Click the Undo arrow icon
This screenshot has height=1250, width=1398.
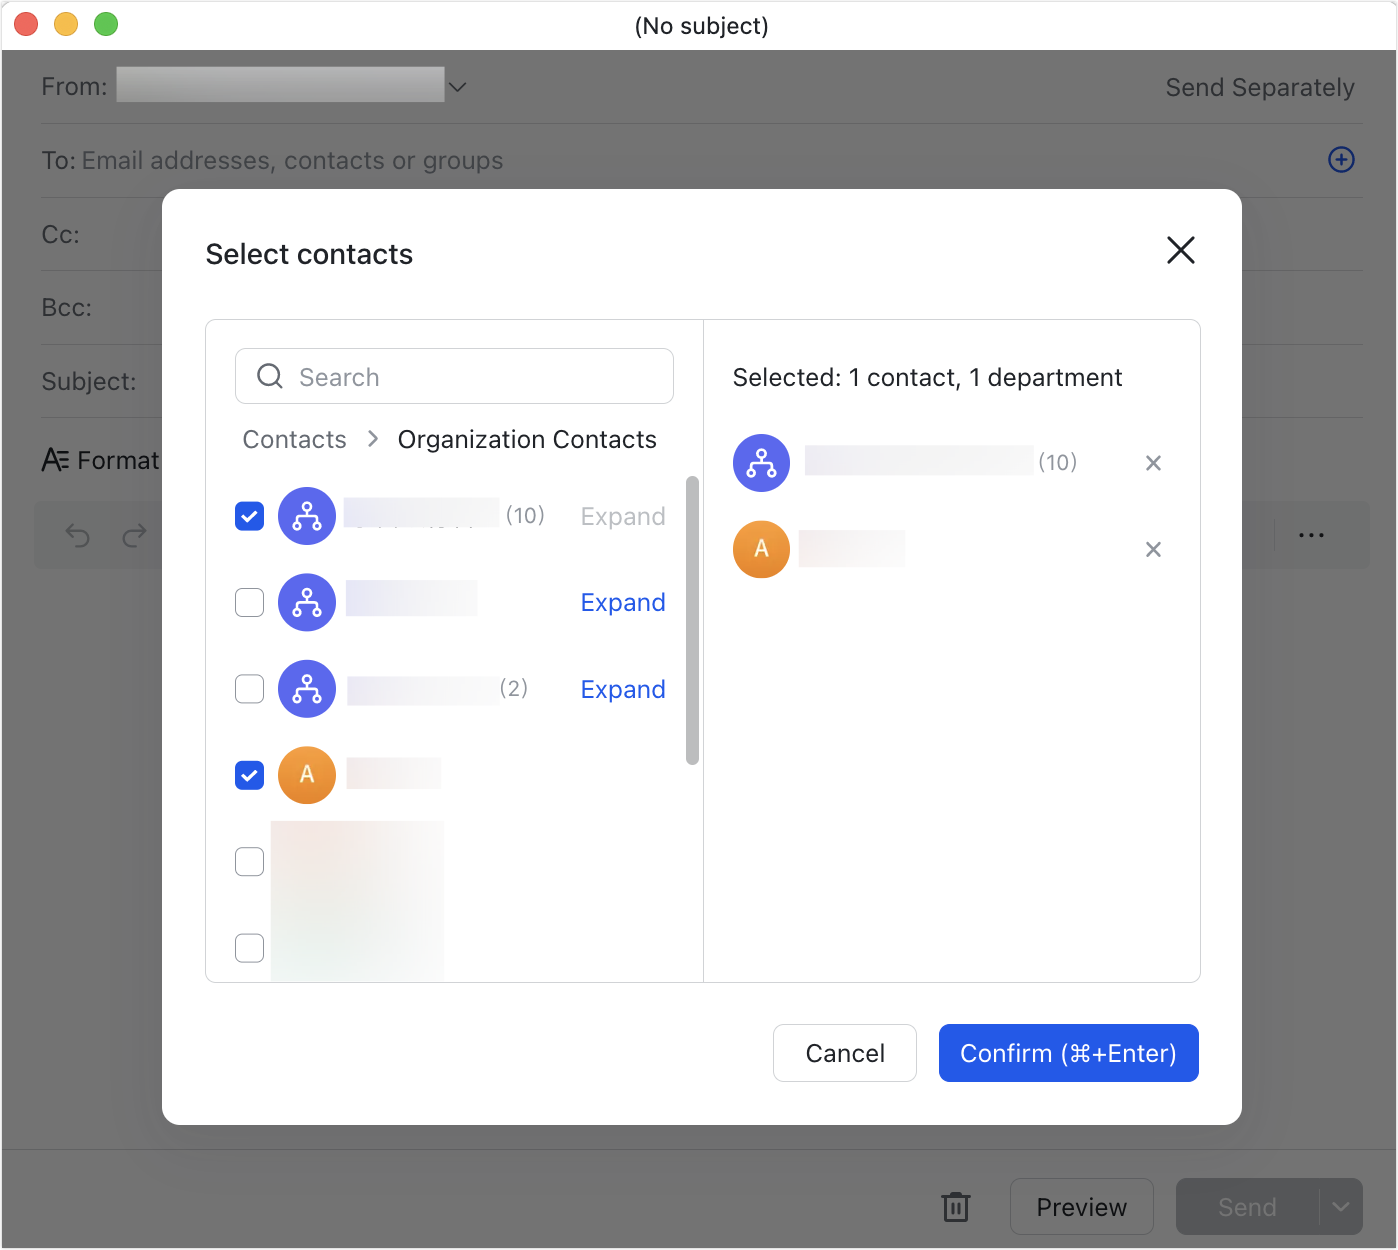(77, 535)
